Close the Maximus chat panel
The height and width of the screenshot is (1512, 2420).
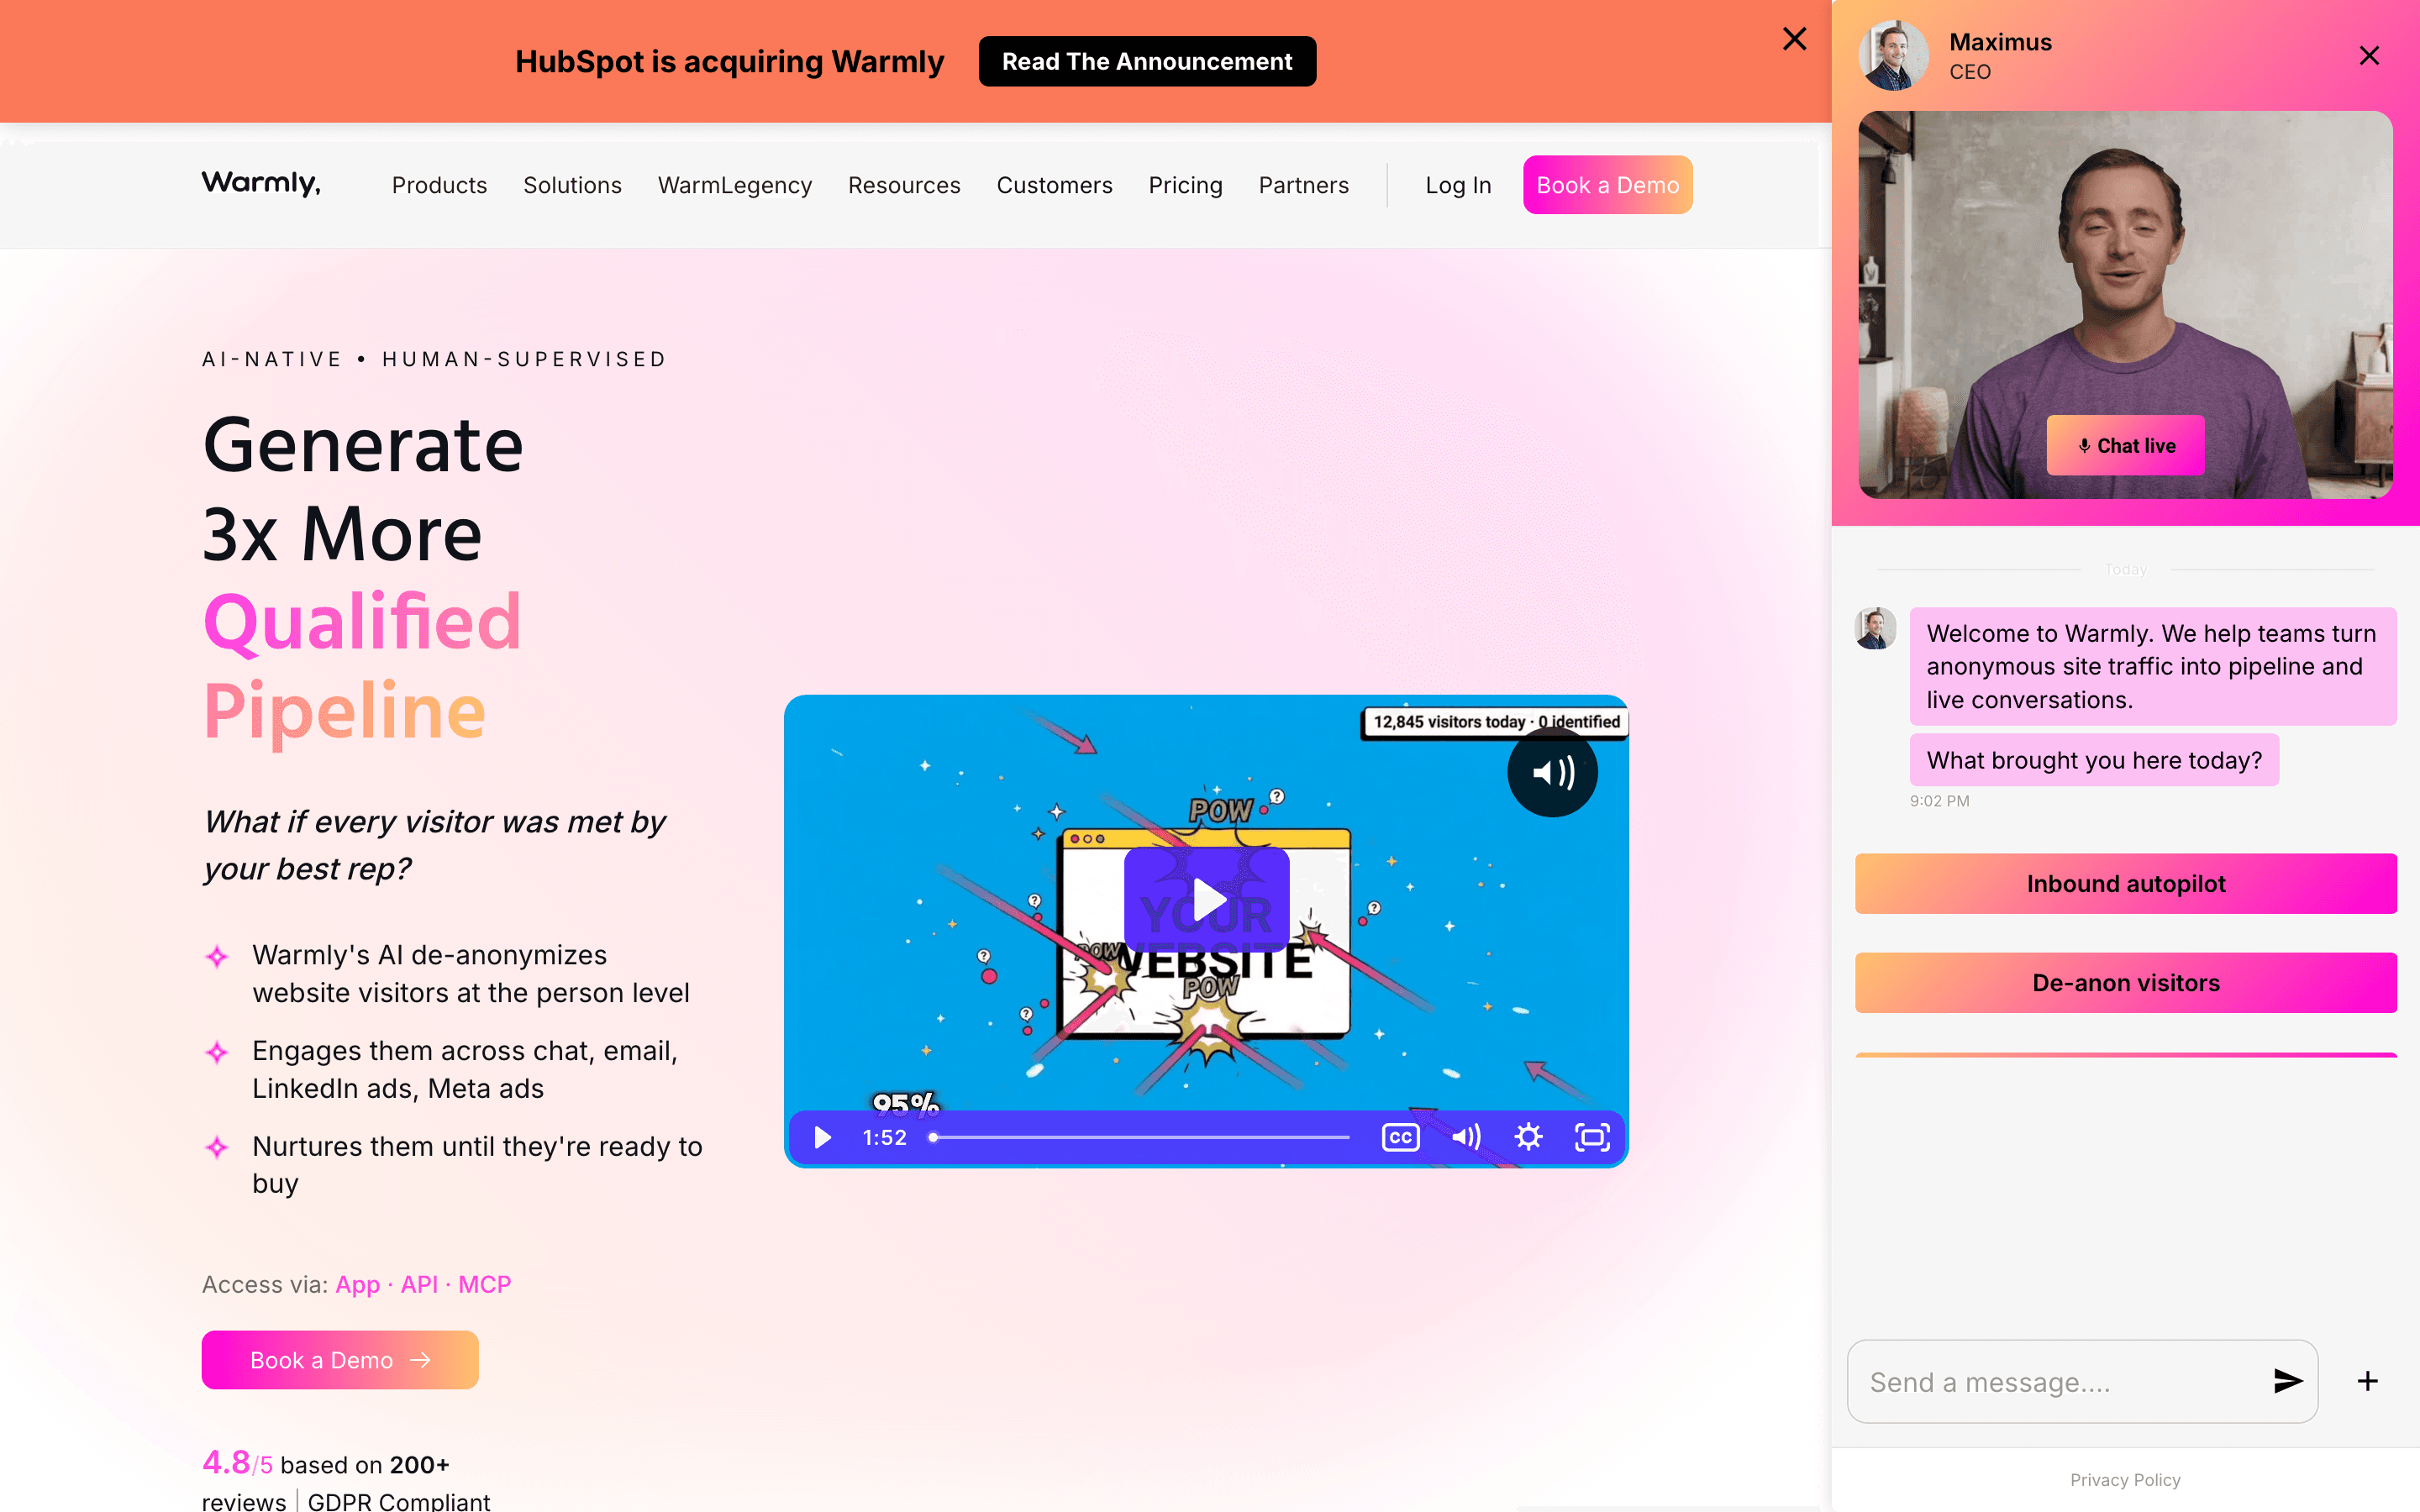click(2369, 56)
